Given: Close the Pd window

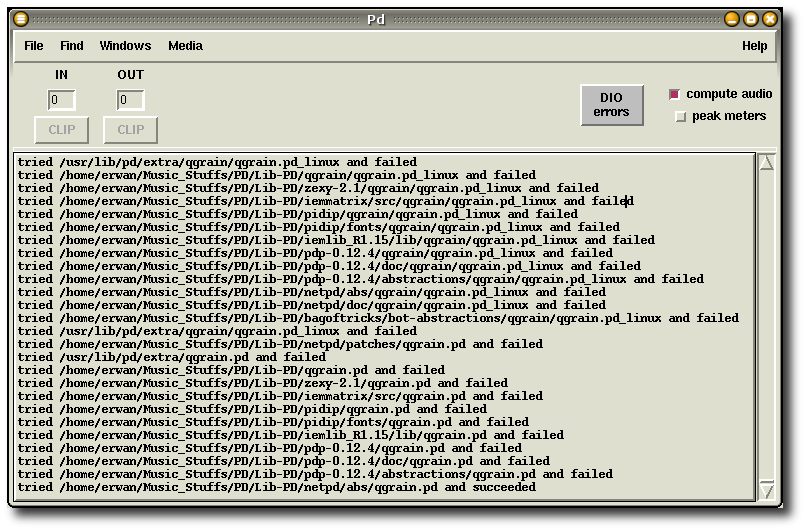Looking at the screenshot, I should tap(770, 20).
